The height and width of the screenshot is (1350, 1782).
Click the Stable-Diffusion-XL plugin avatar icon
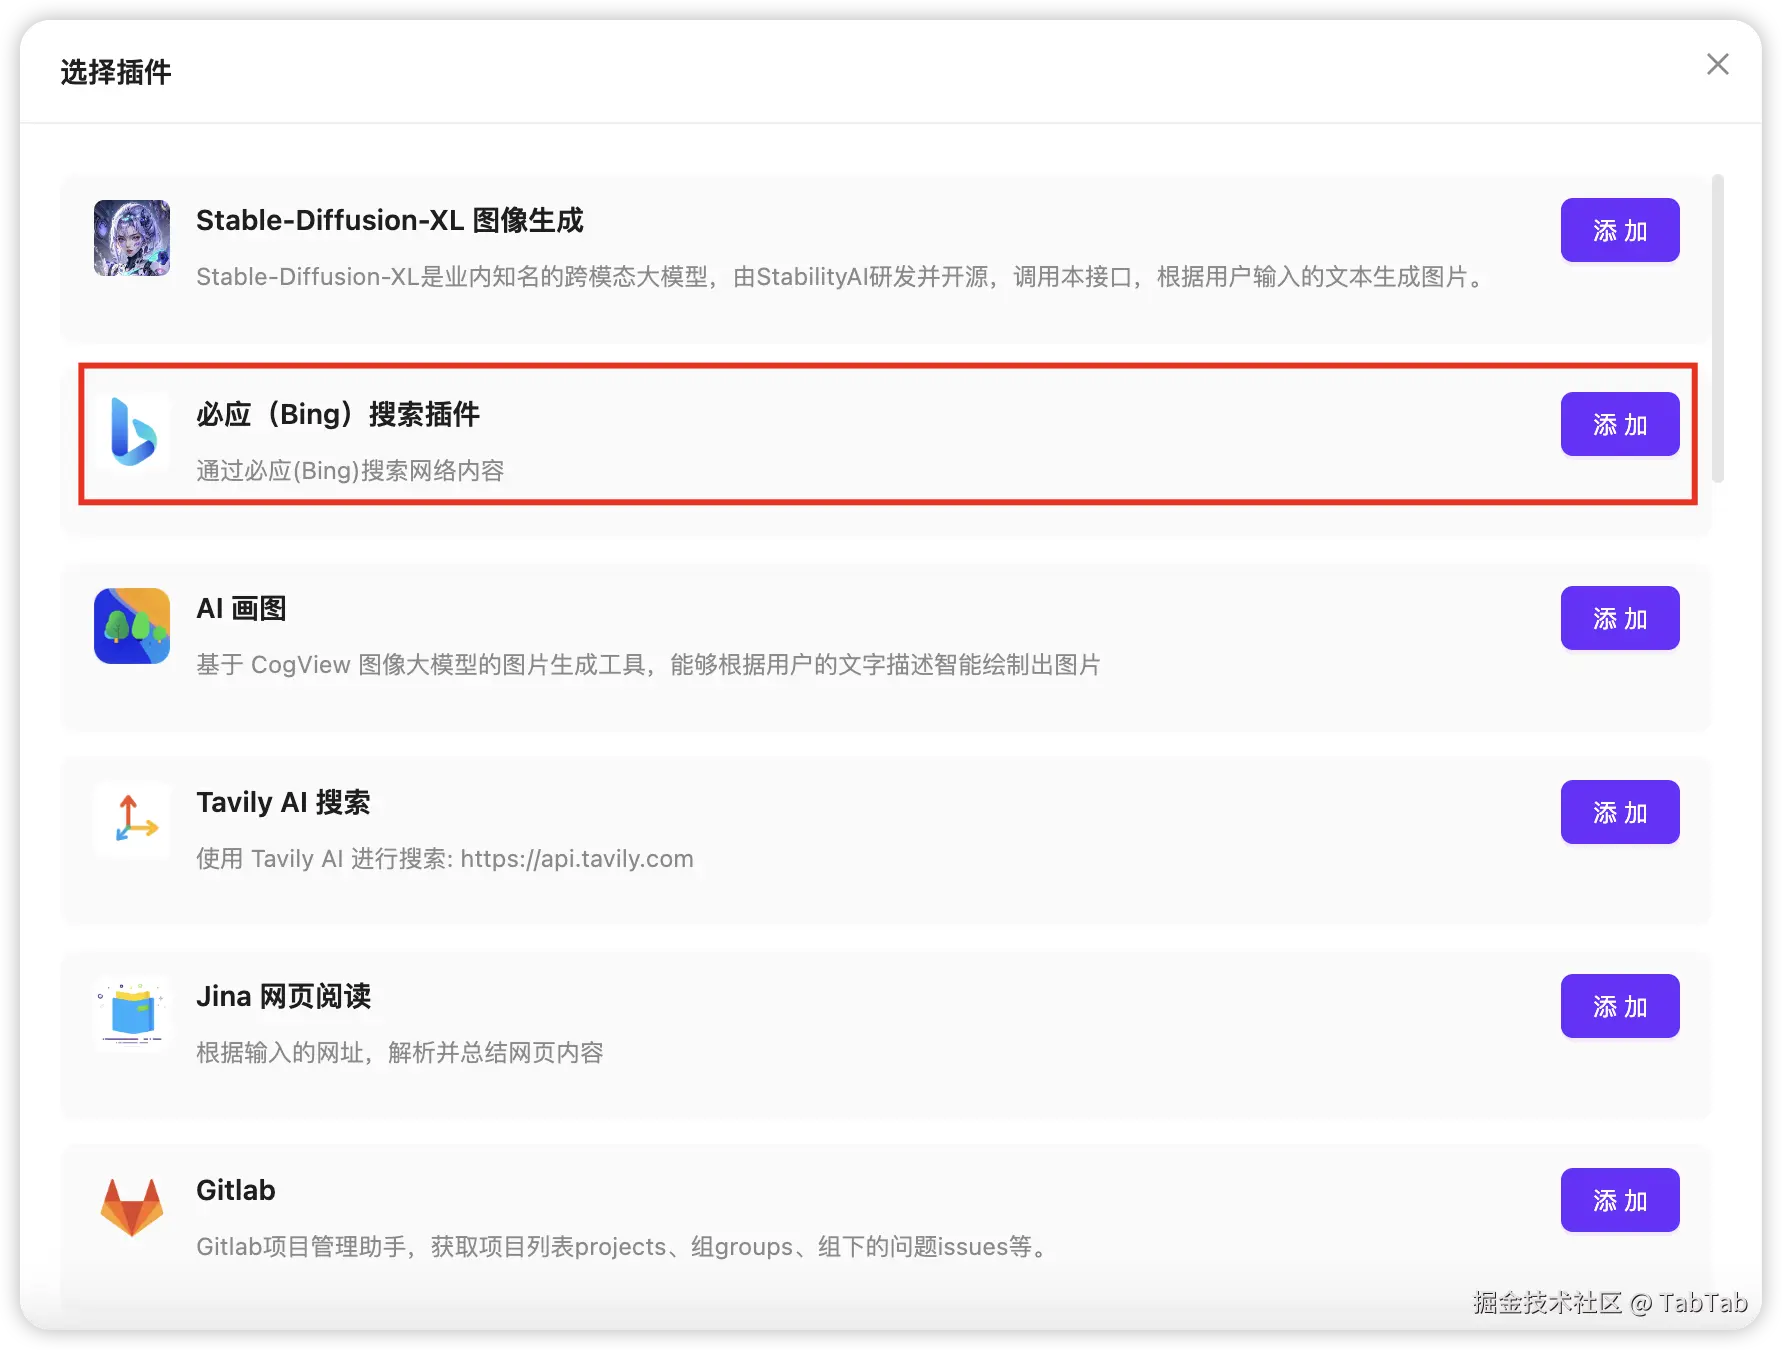pyautogui.click(x=132, y=238)
